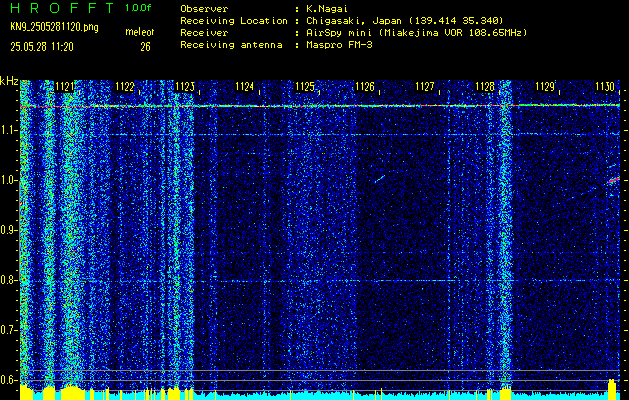Screen dimensions: 629x400
Task: Click time marker 1127 on the timeline
Action: (x=425, y=87)
